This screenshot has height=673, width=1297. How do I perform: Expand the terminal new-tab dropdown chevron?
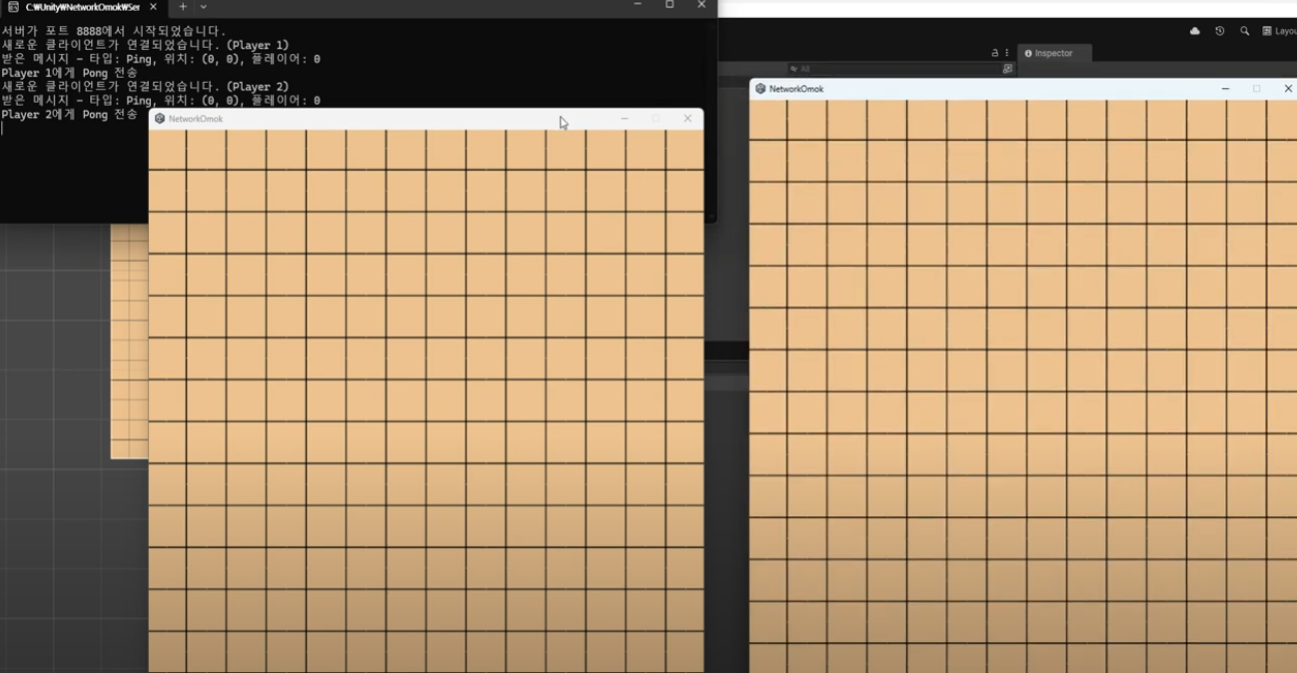203,7
